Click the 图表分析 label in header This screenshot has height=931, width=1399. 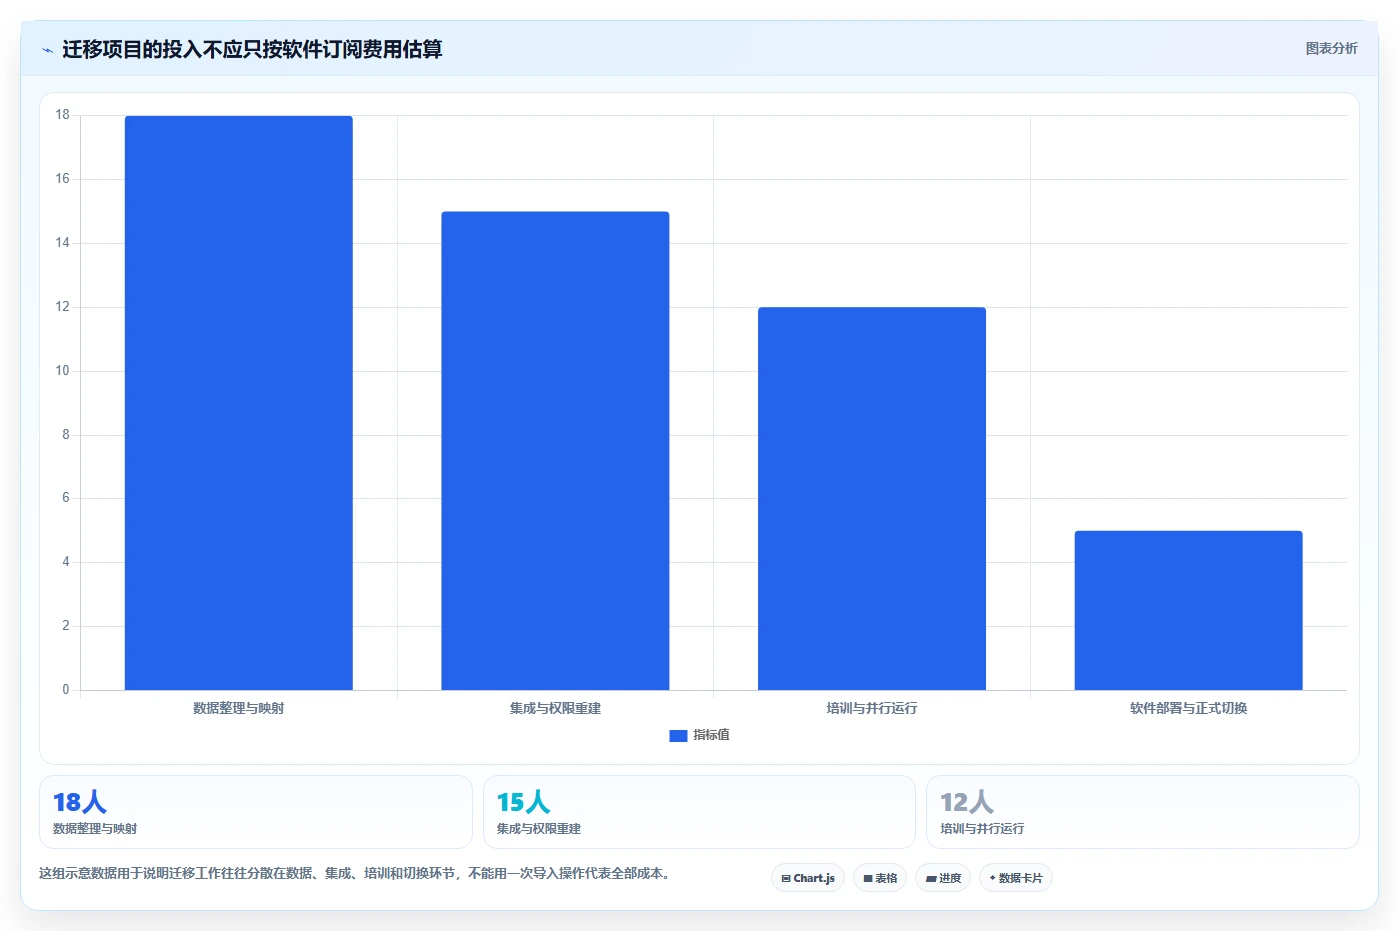coord(1331,48)
